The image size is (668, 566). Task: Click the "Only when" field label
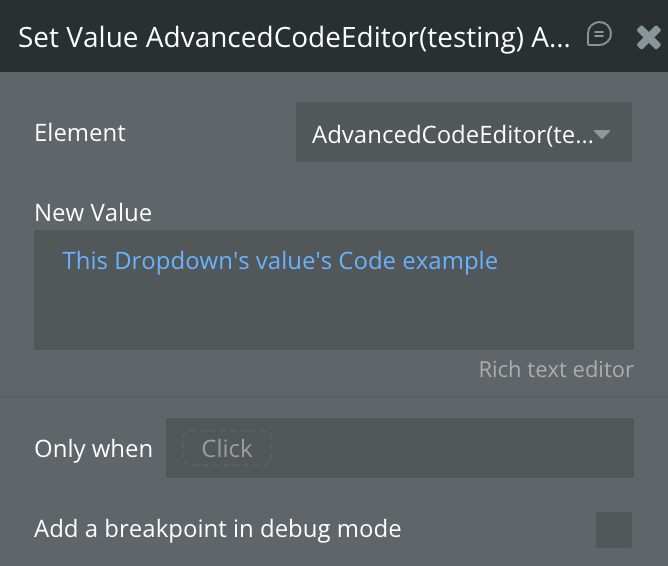click(x=93, y=449)
